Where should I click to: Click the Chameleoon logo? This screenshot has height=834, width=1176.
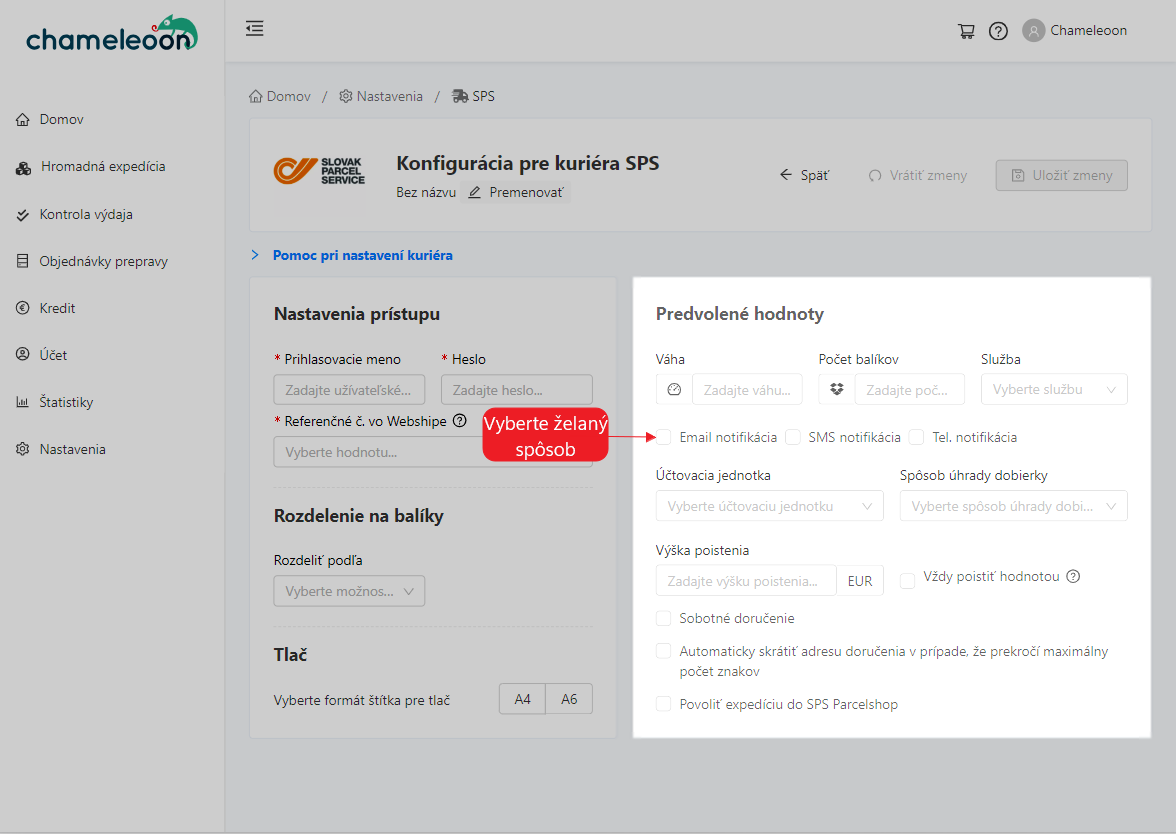point(112,35)
